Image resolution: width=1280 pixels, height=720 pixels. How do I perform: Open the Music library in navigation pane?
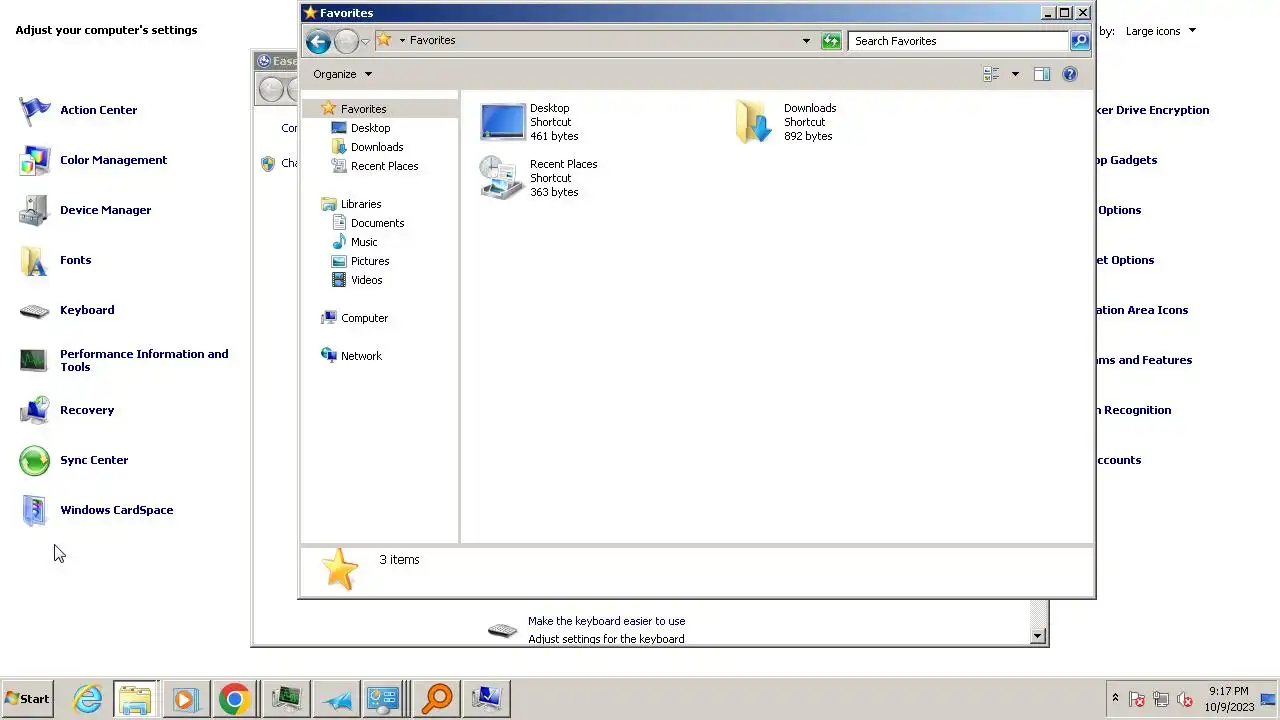click(364, 242)
